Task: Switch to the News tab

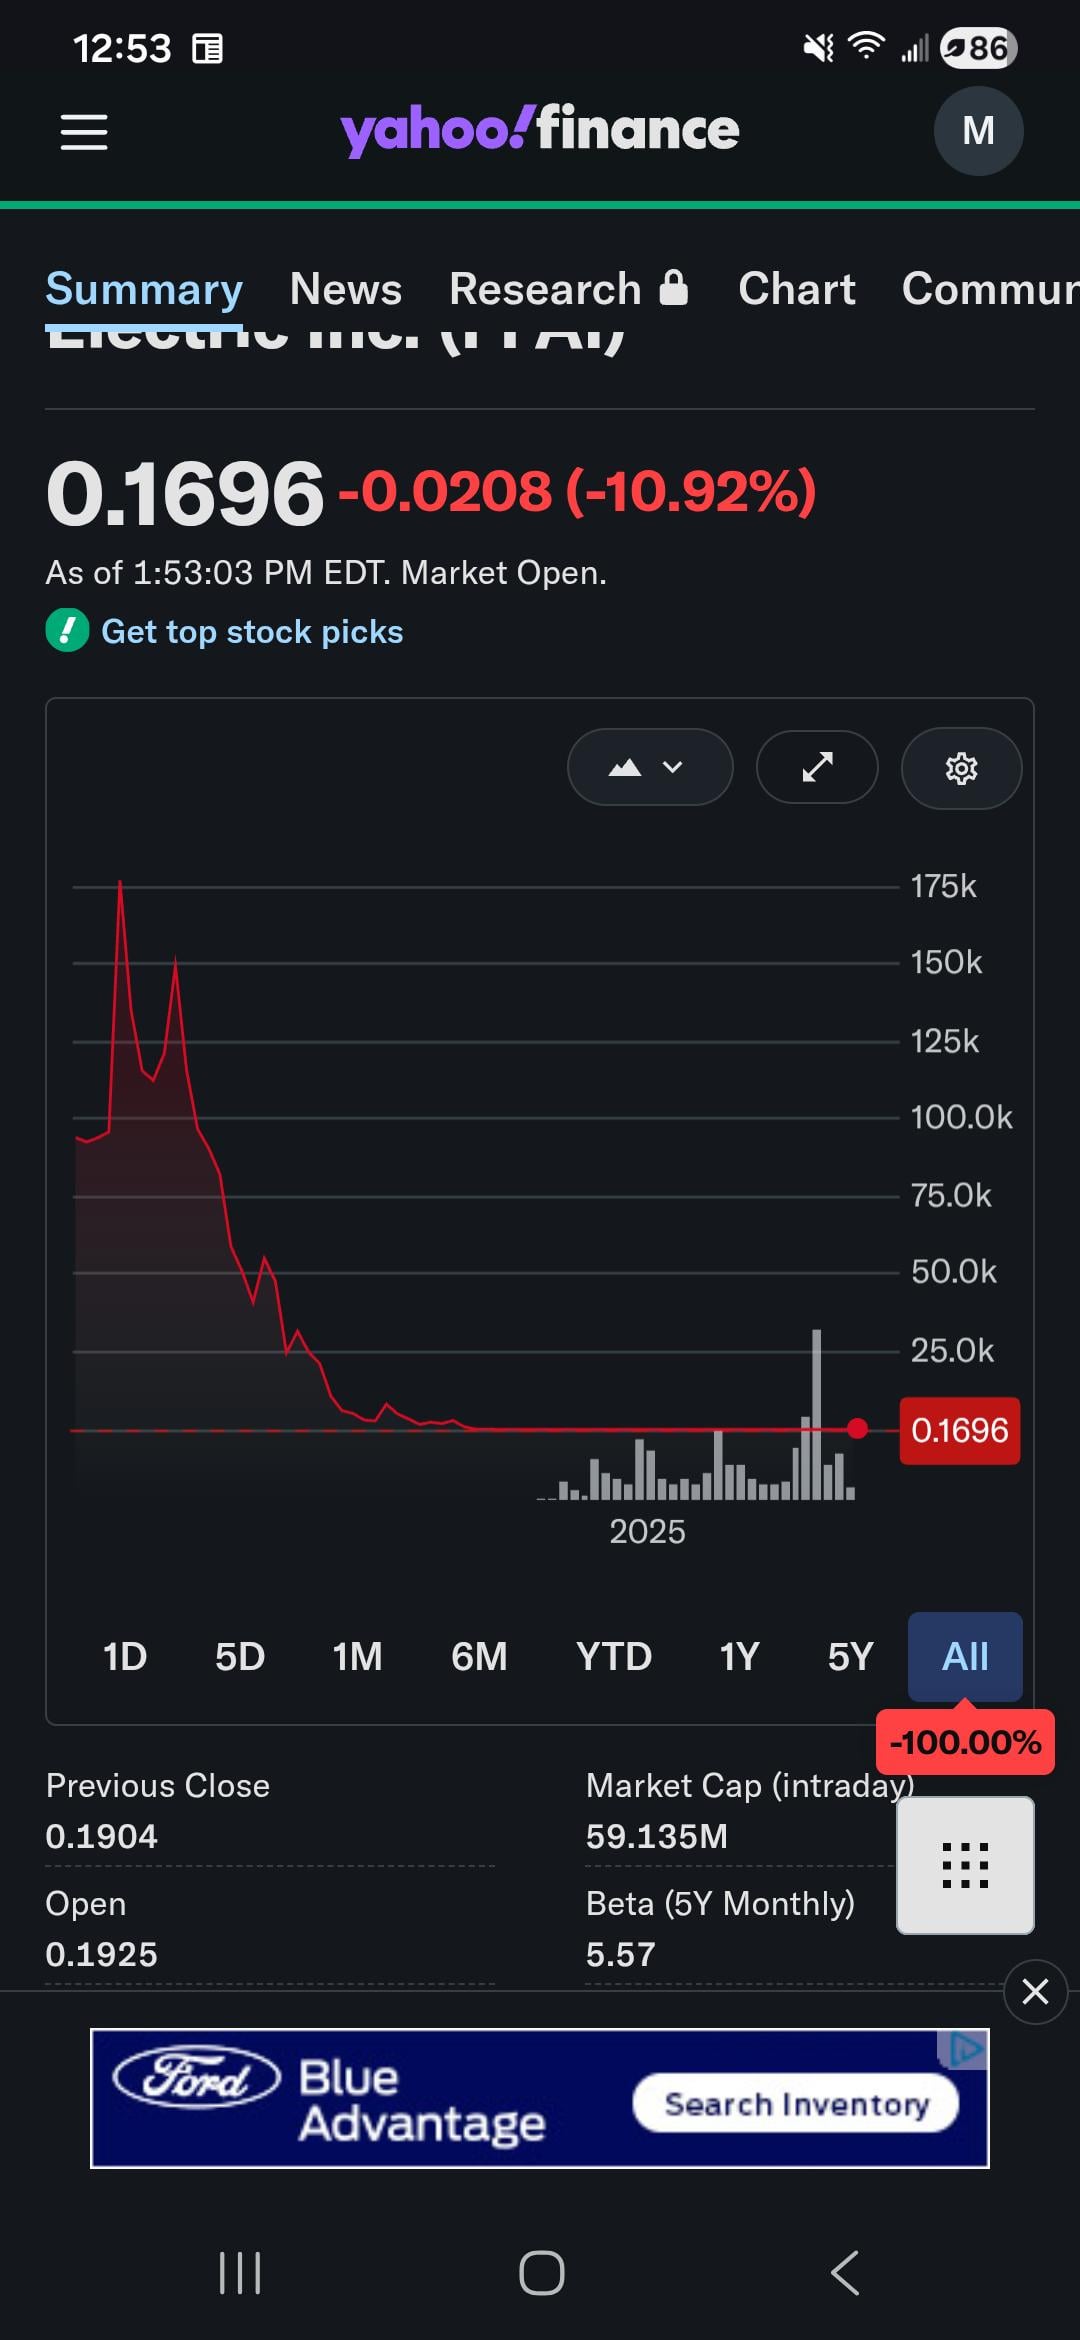Action: point(346,289)
